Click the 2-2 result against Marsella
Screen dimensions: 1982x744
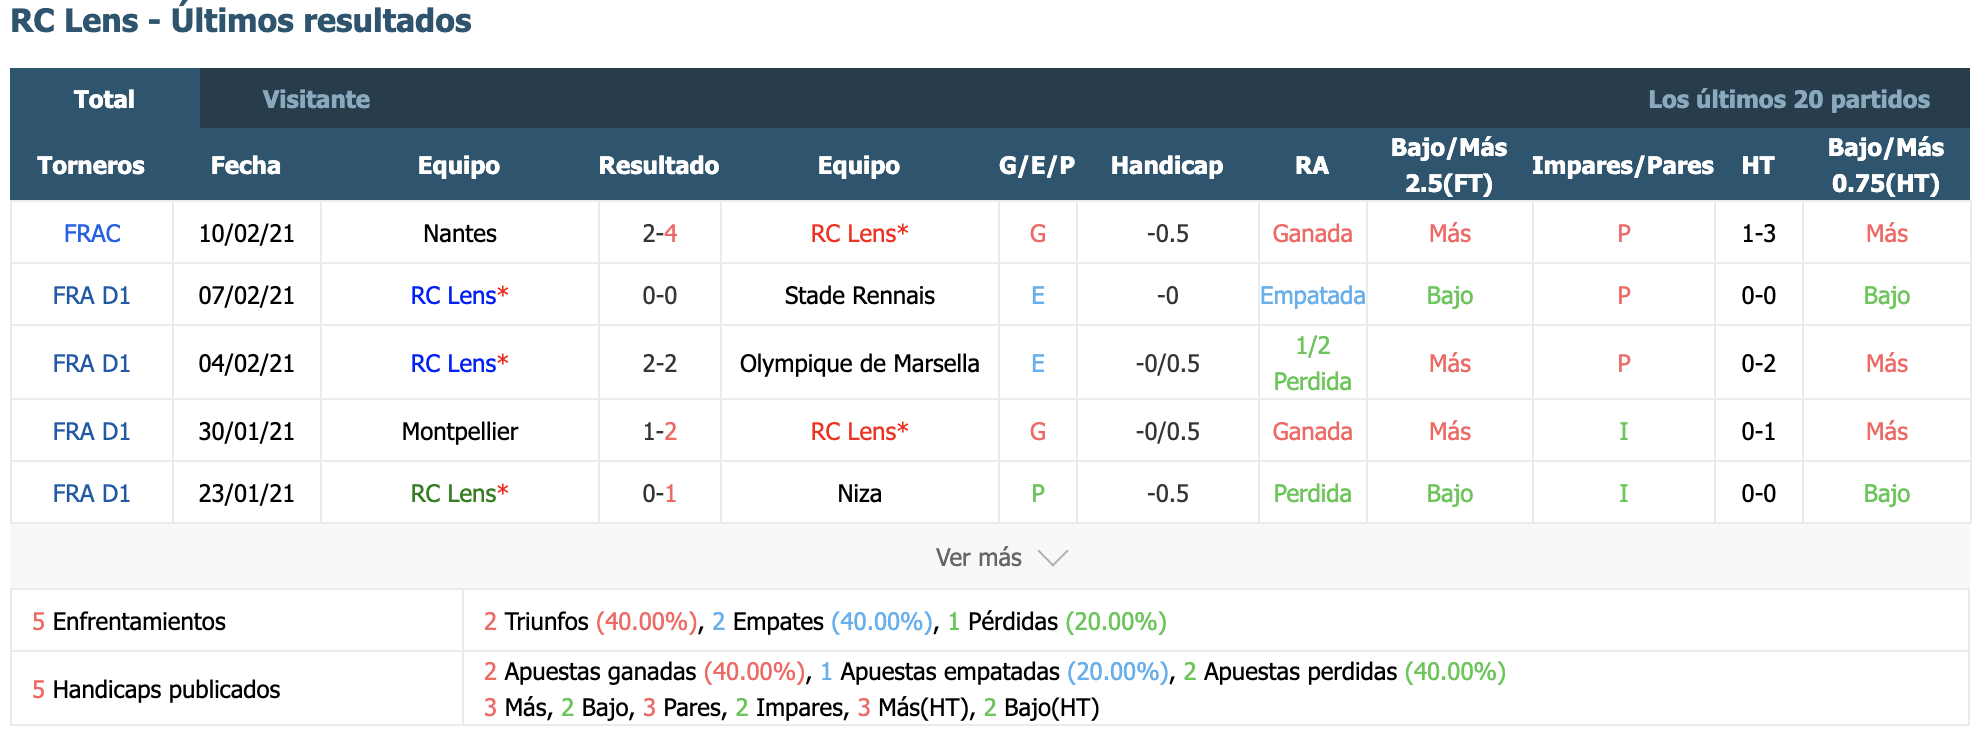coord(659,363)
